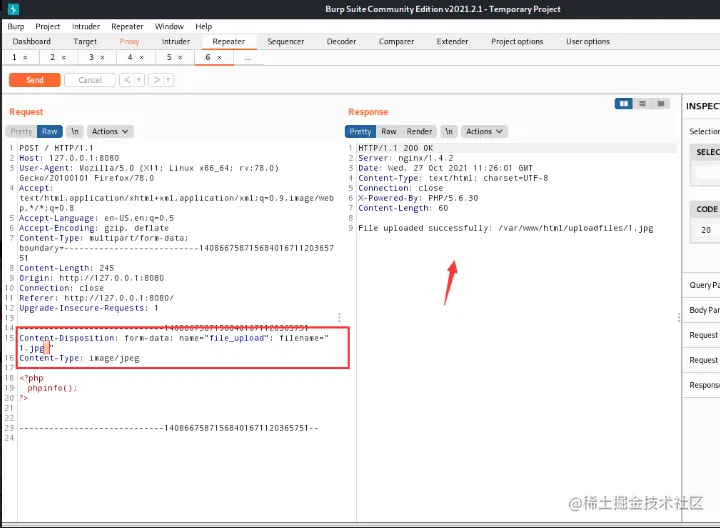Switch to the Extender tab
The image size is (720, 528).
point(452,41)
